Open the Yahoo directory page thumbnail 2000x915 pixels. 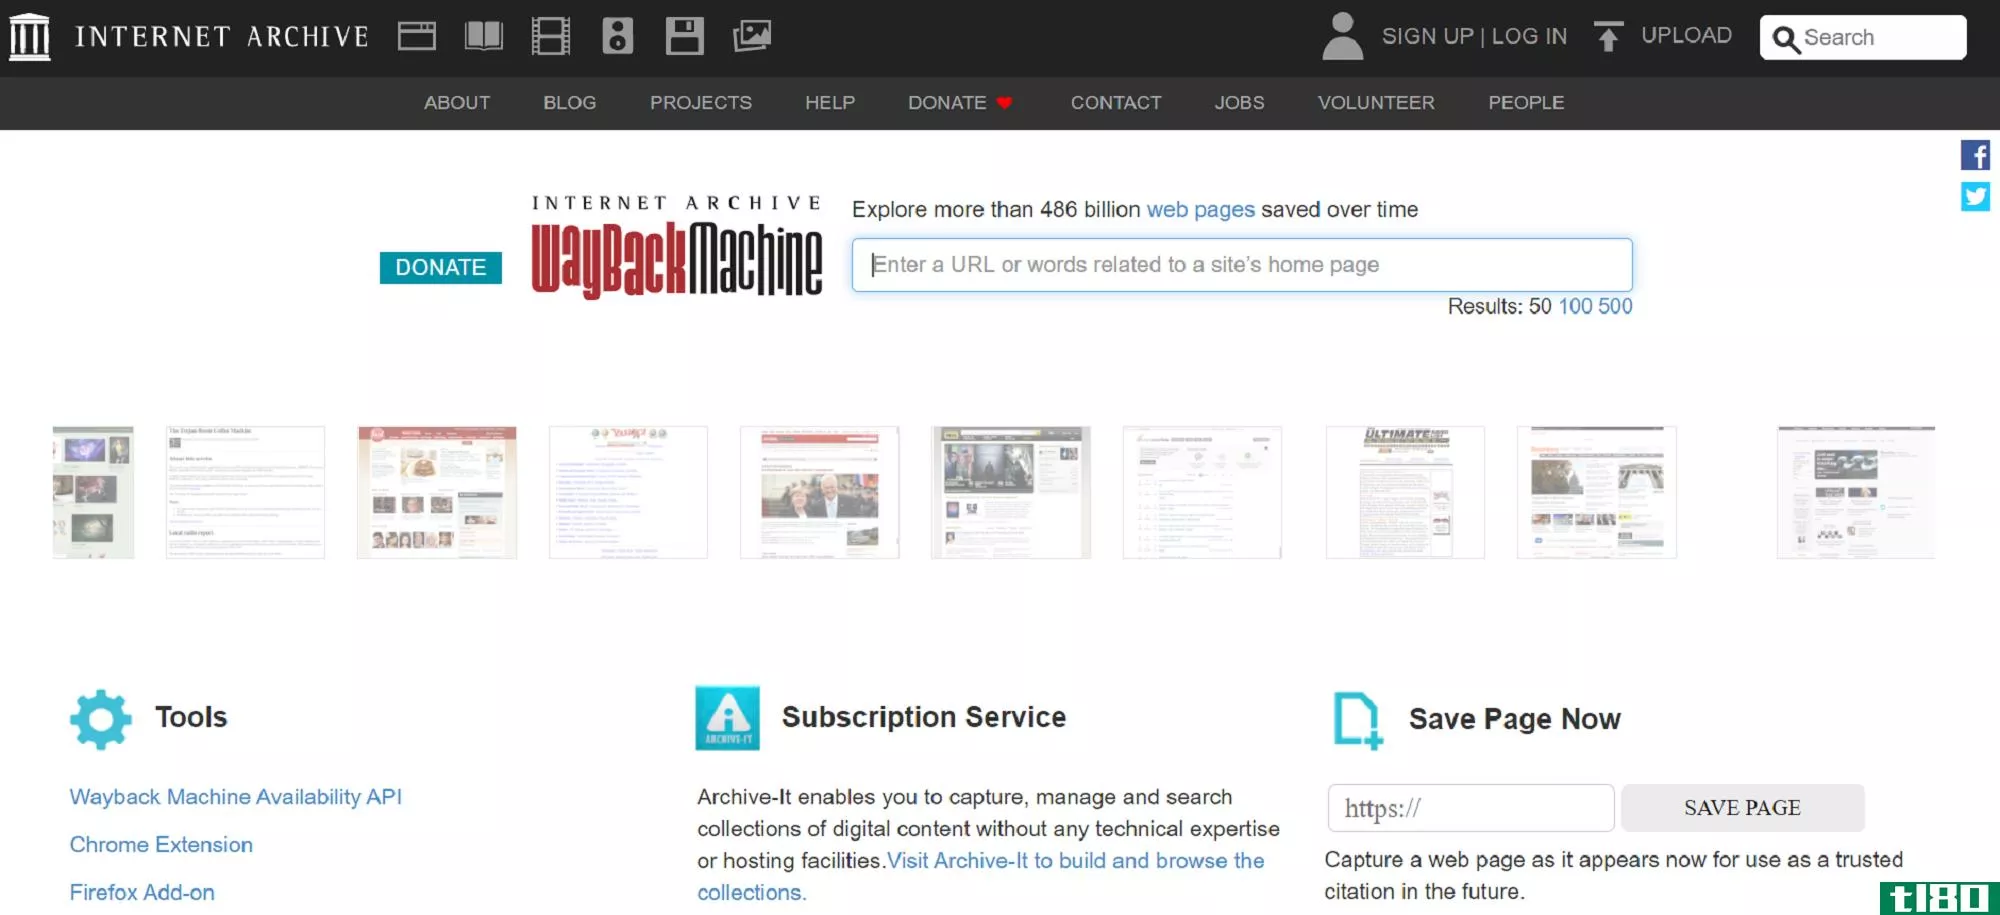[x=628, y=492]
